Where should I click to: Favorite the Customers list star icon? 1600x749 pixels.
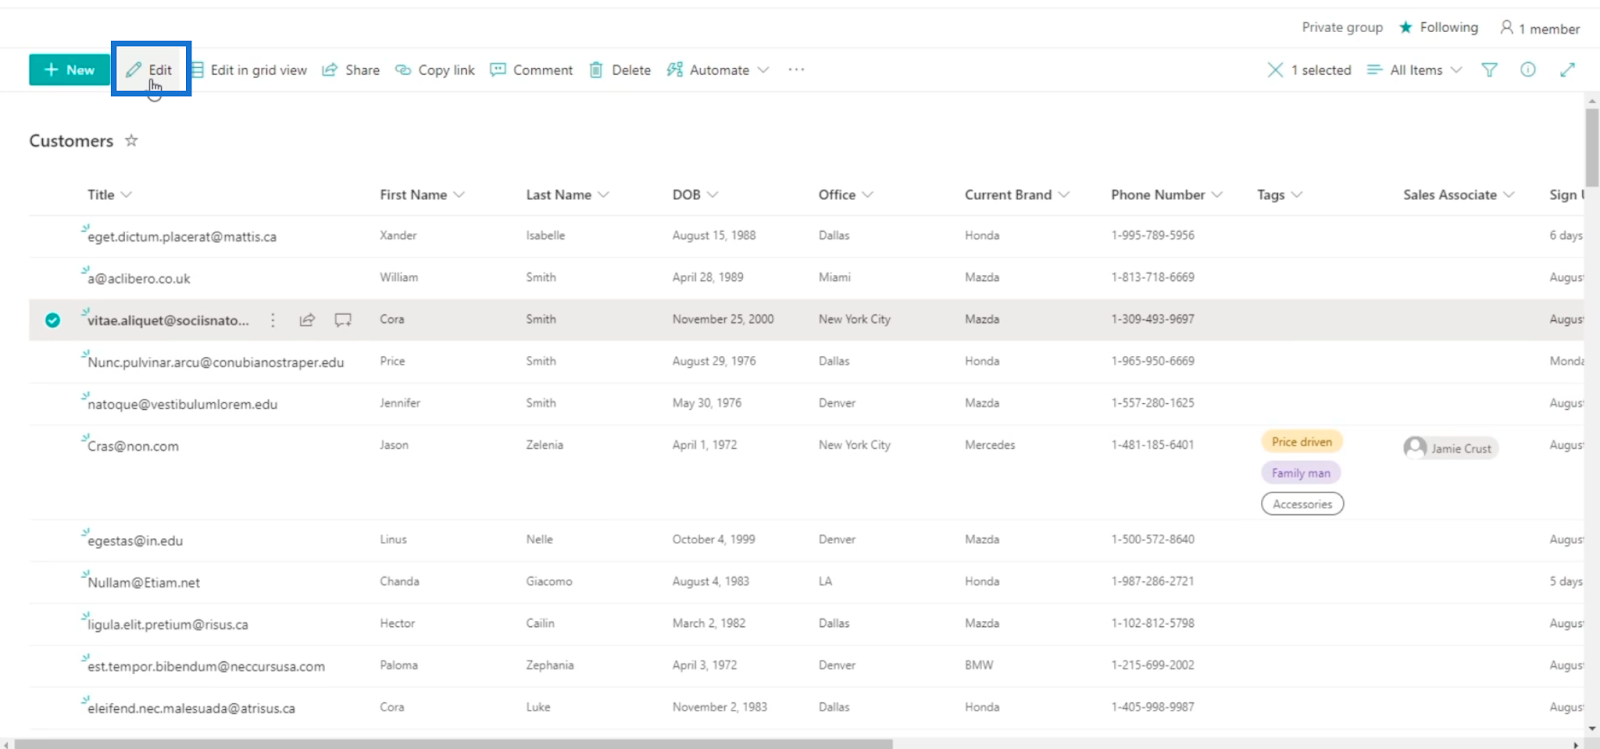(131, 141)
